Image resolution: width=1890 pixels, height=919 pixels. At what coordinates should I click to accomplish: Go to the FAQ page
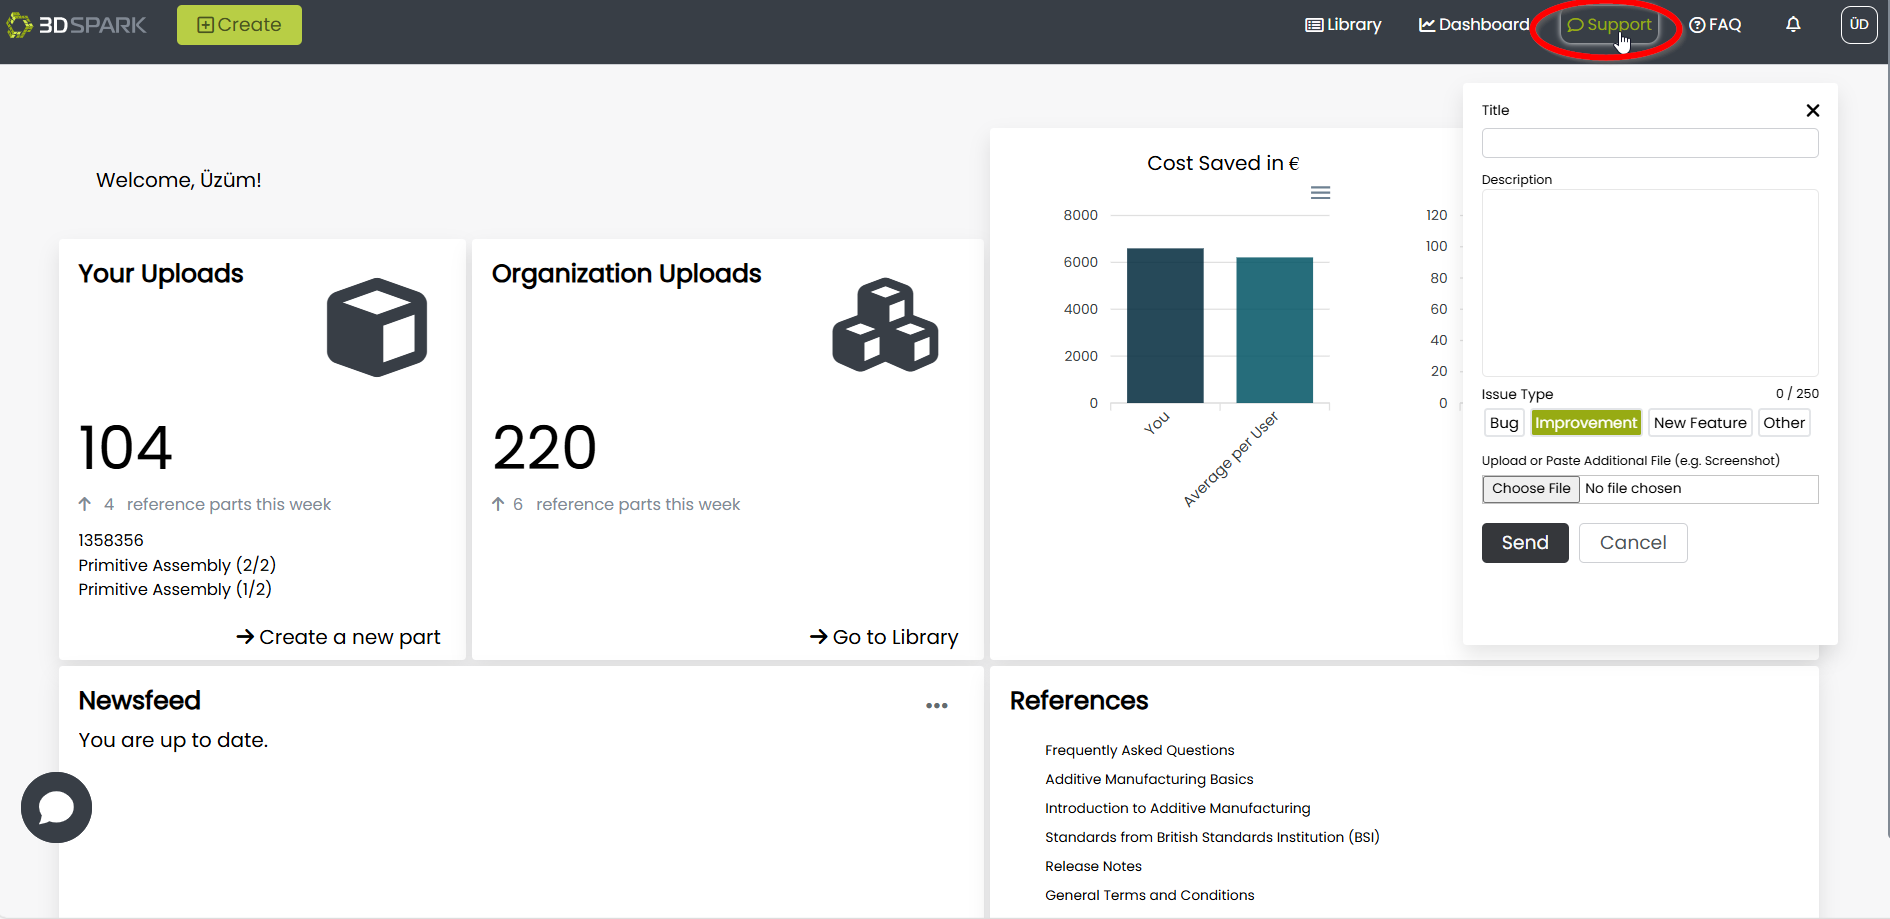click(x=1715, y=25)
